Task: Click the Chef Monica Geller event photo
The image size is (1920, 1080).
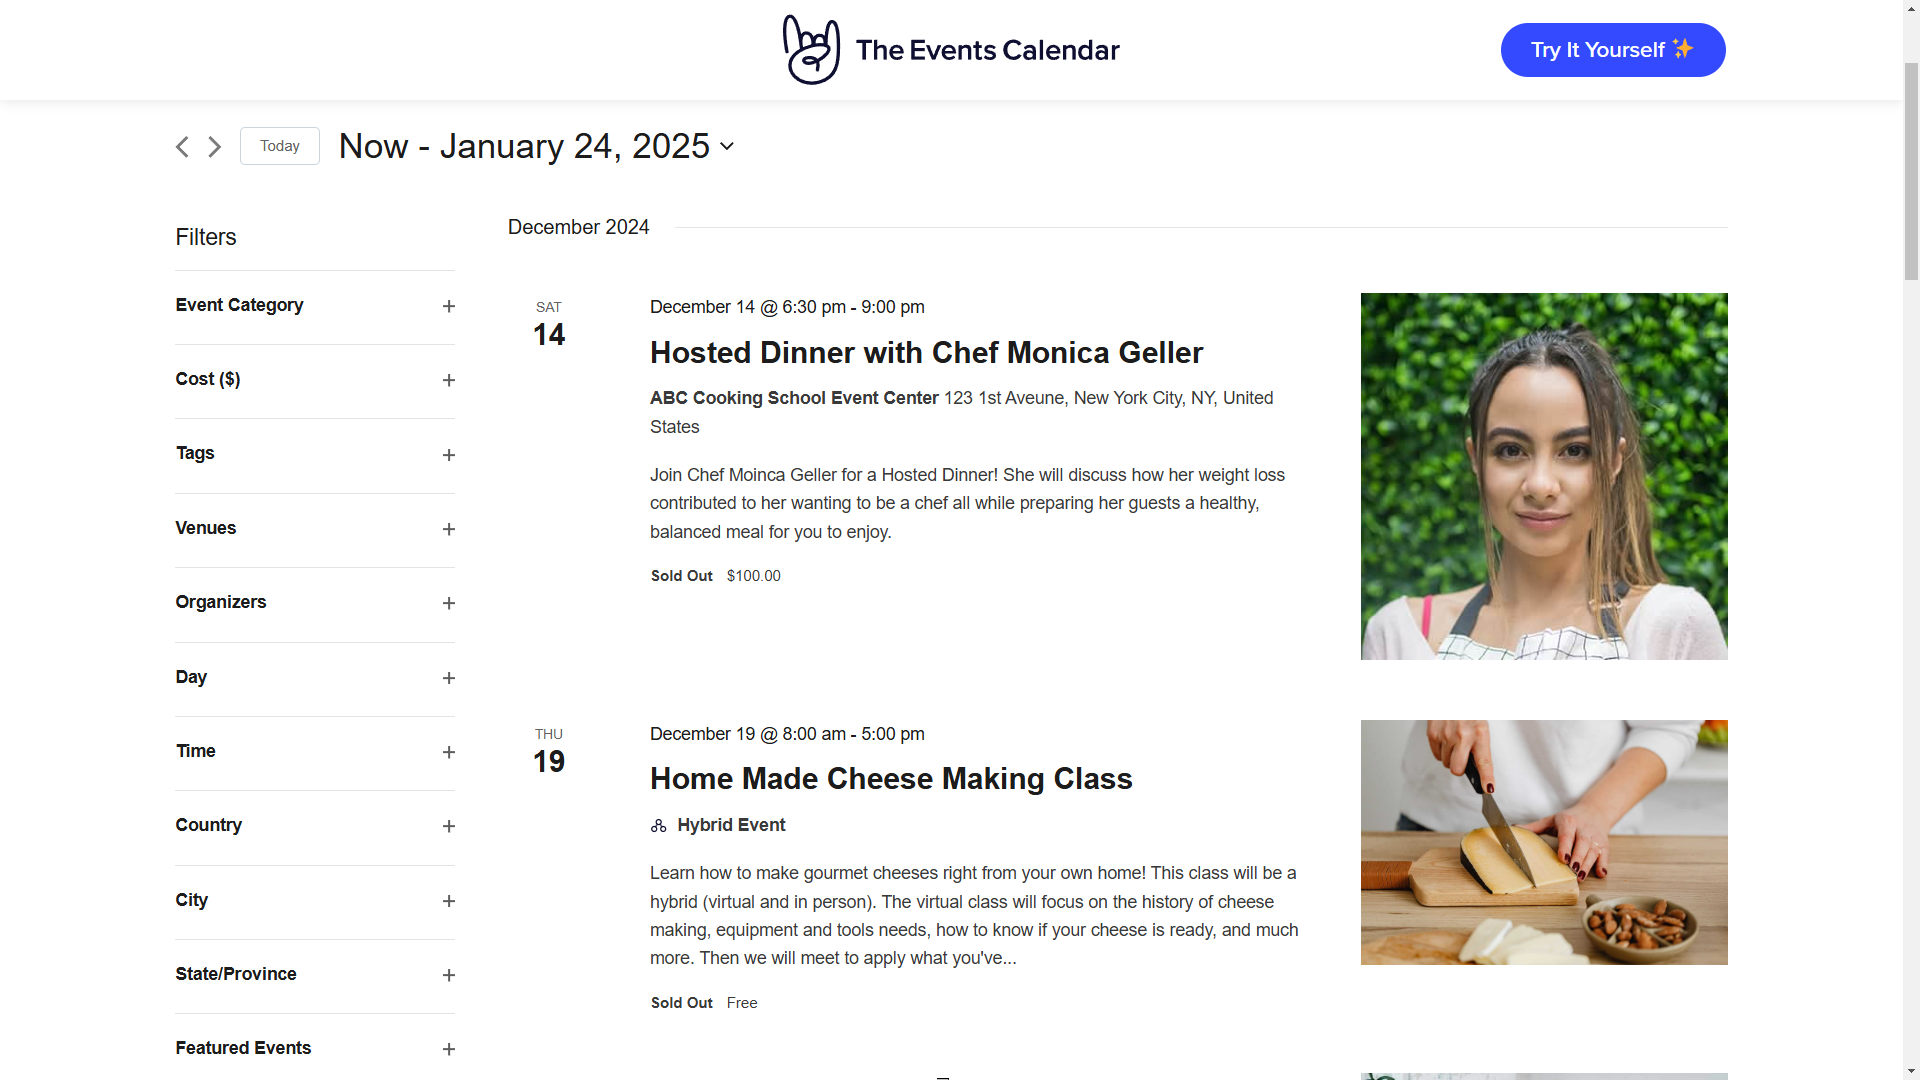Action: pyautogui.click(x=1543, y=476)
